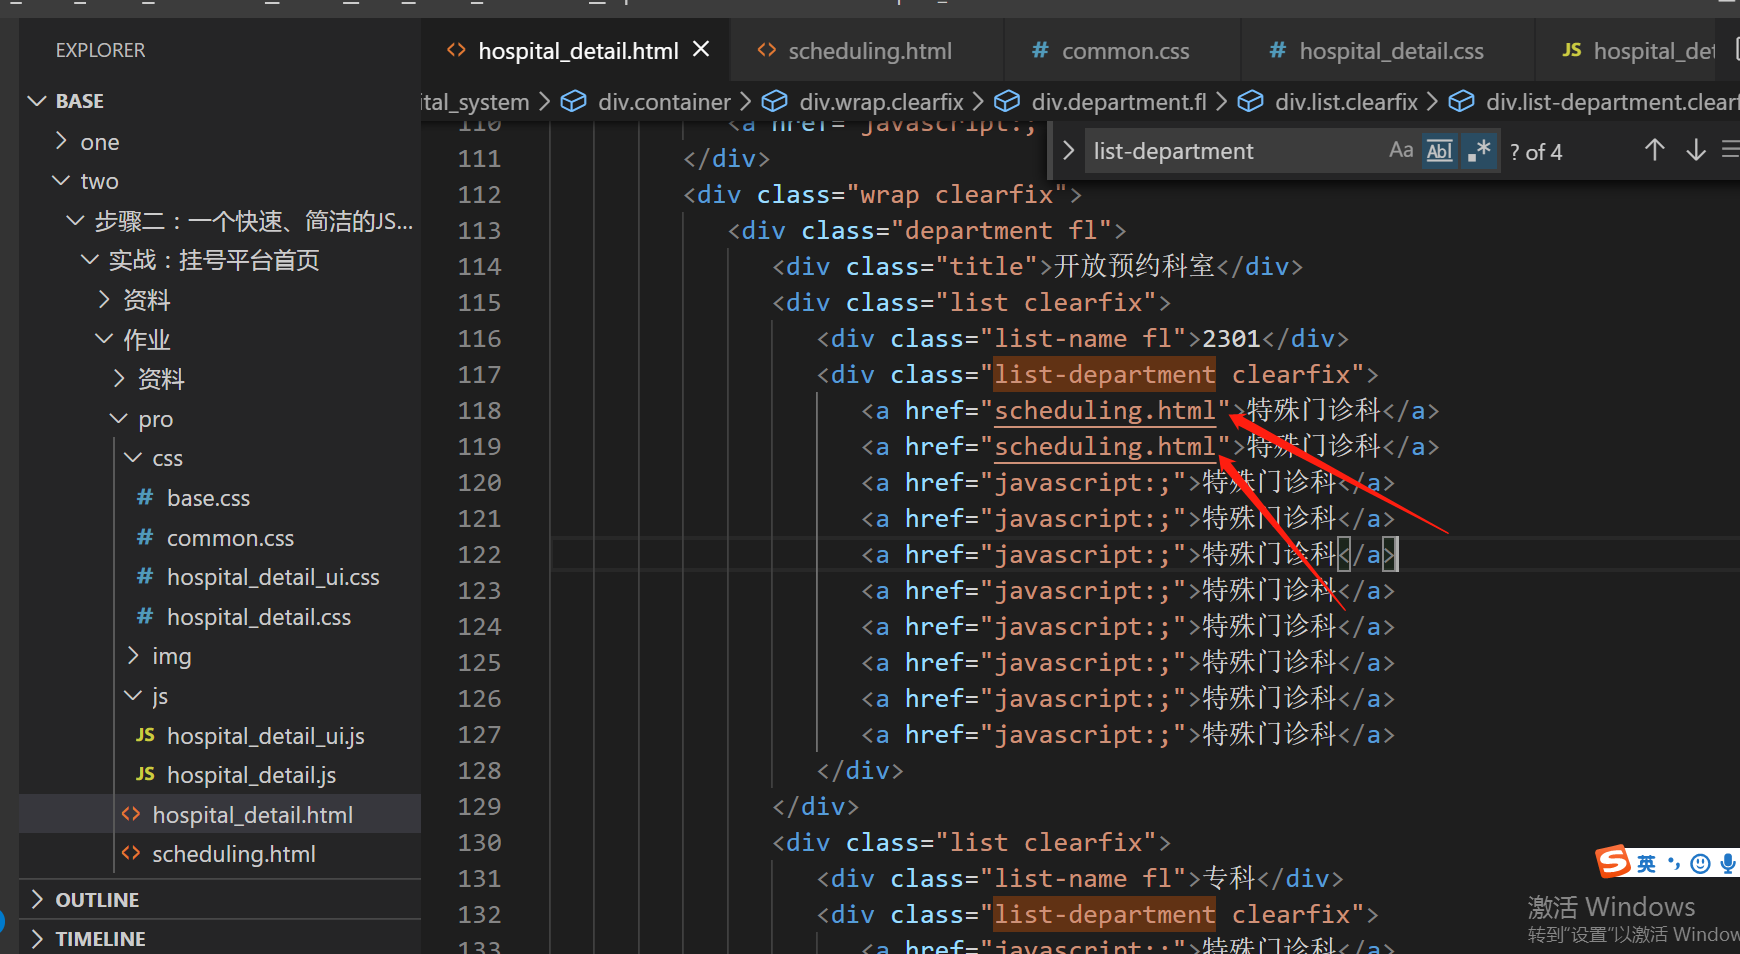The width and height of the screenshot is (1740, 954).
Task: Click the Sogou input method S icon
Action: [x=1612, y=861]
